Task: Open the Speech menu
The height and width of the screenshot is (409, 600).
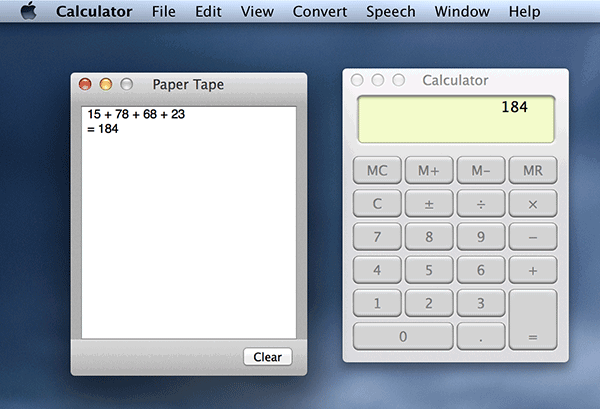Action: point(391,11)
